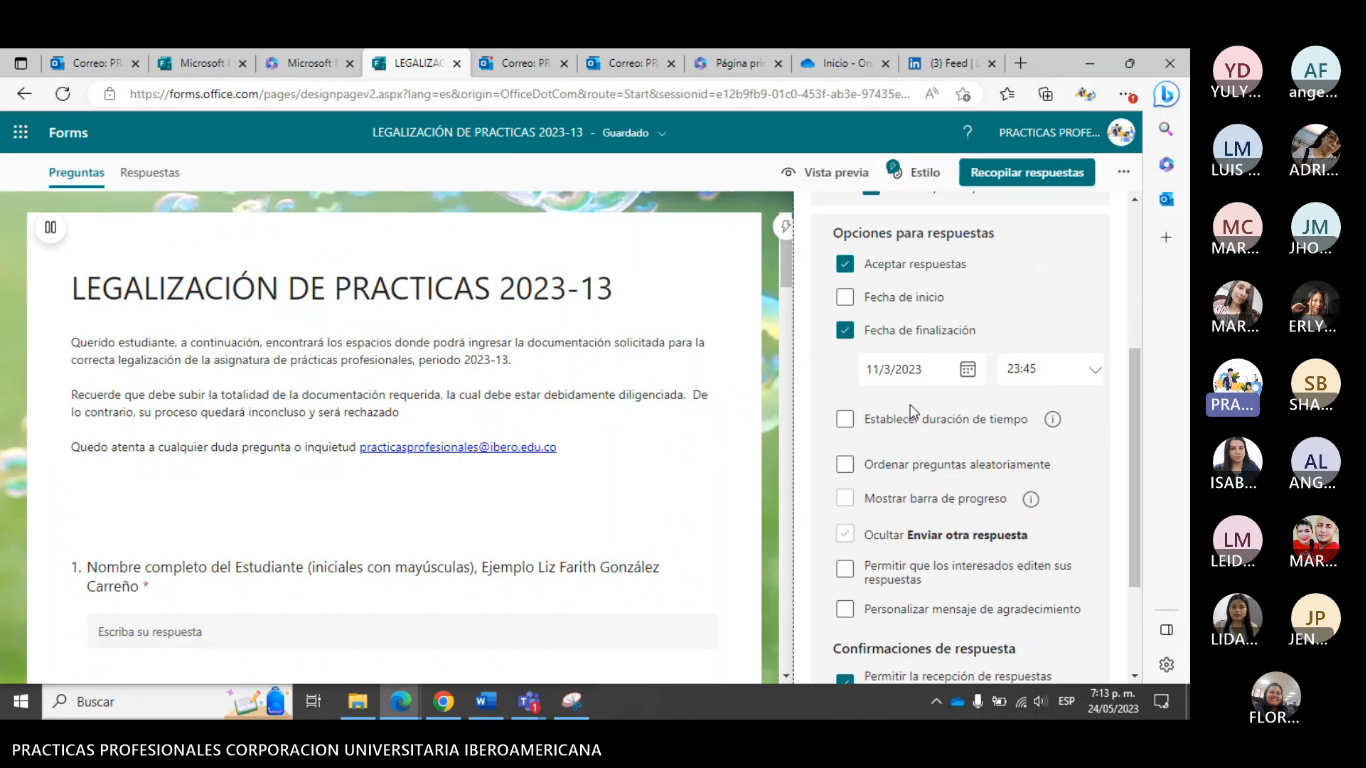Uncheck Fecha de finalización checkbox

[x=845, y=330]
